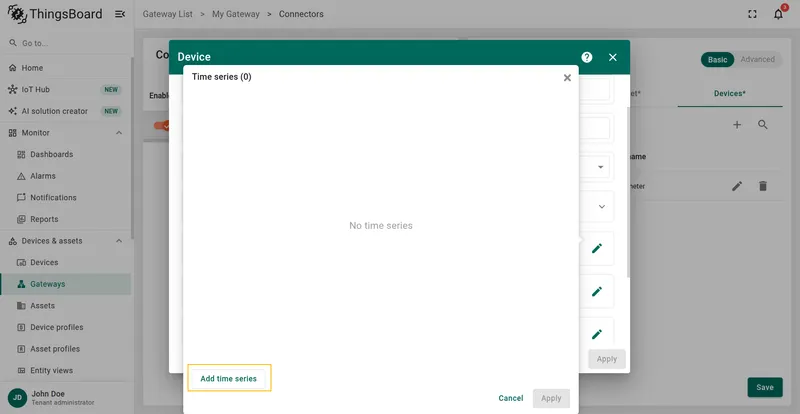Open Assets page

pos(65,306)
